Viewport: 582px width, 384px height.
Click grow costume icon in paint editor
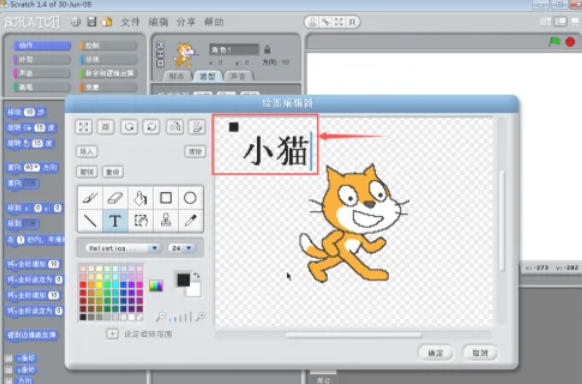pyautogui.click(x=84, y=127)
